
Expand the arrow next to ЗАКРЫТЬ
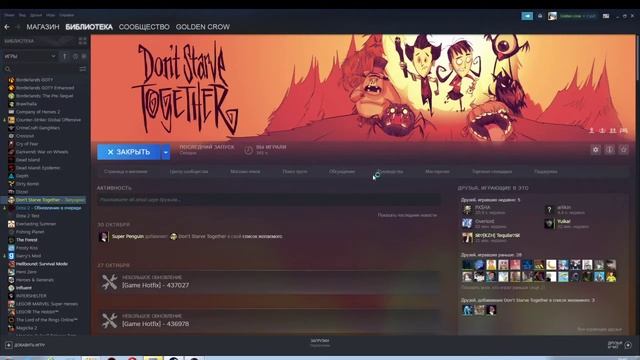click(166, 152)
